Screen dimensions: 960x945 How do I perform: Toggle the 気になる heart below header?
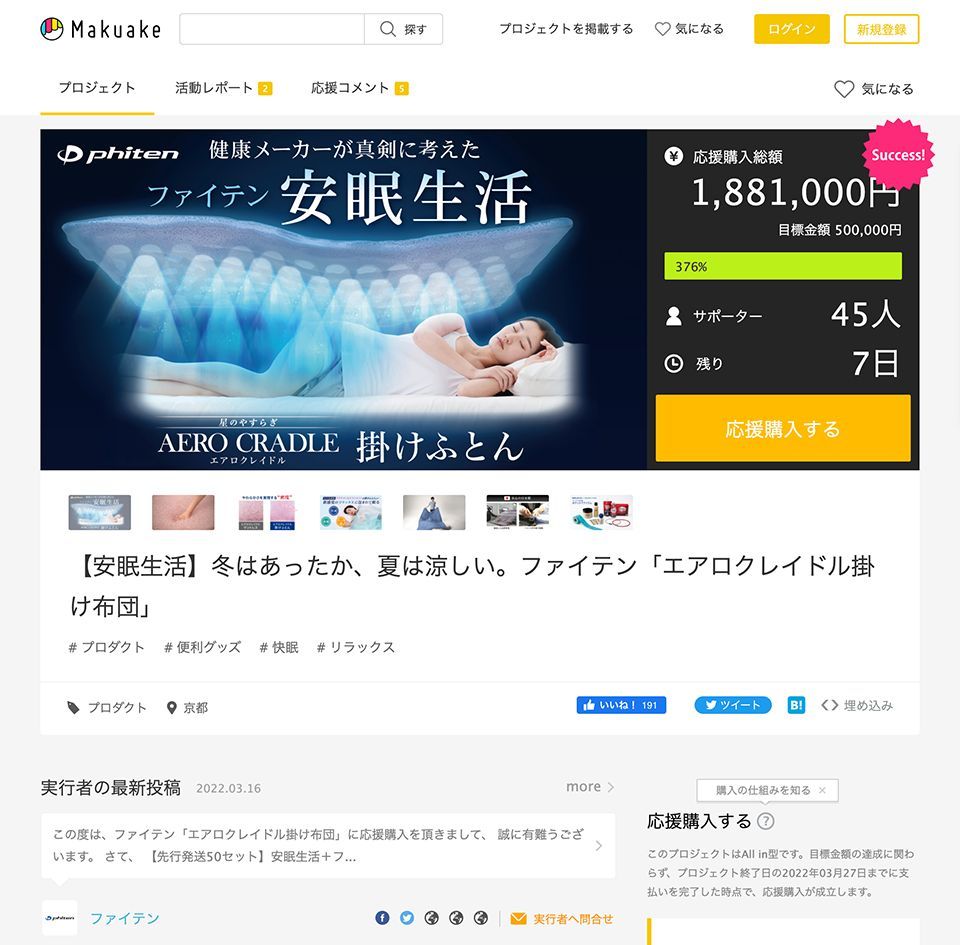[844, 89]
